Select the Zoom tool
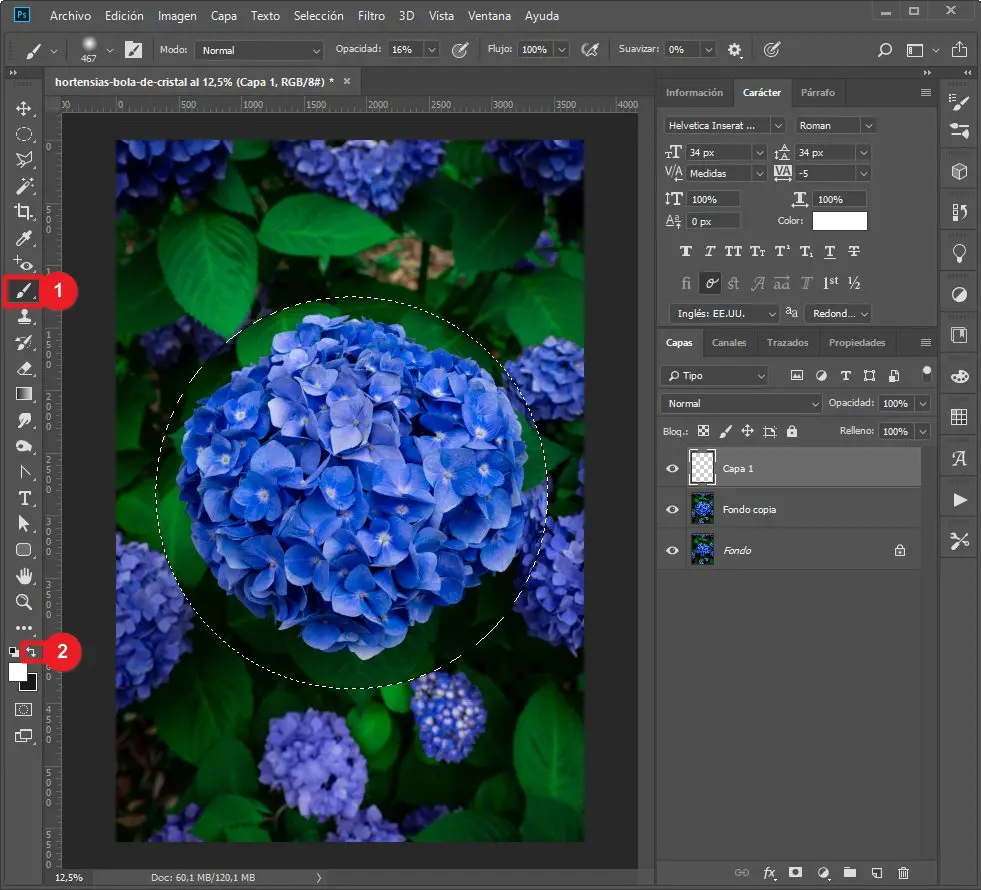The height and width of the screenshot is (890, 981). pyautogui.click(x=24, y=602)
